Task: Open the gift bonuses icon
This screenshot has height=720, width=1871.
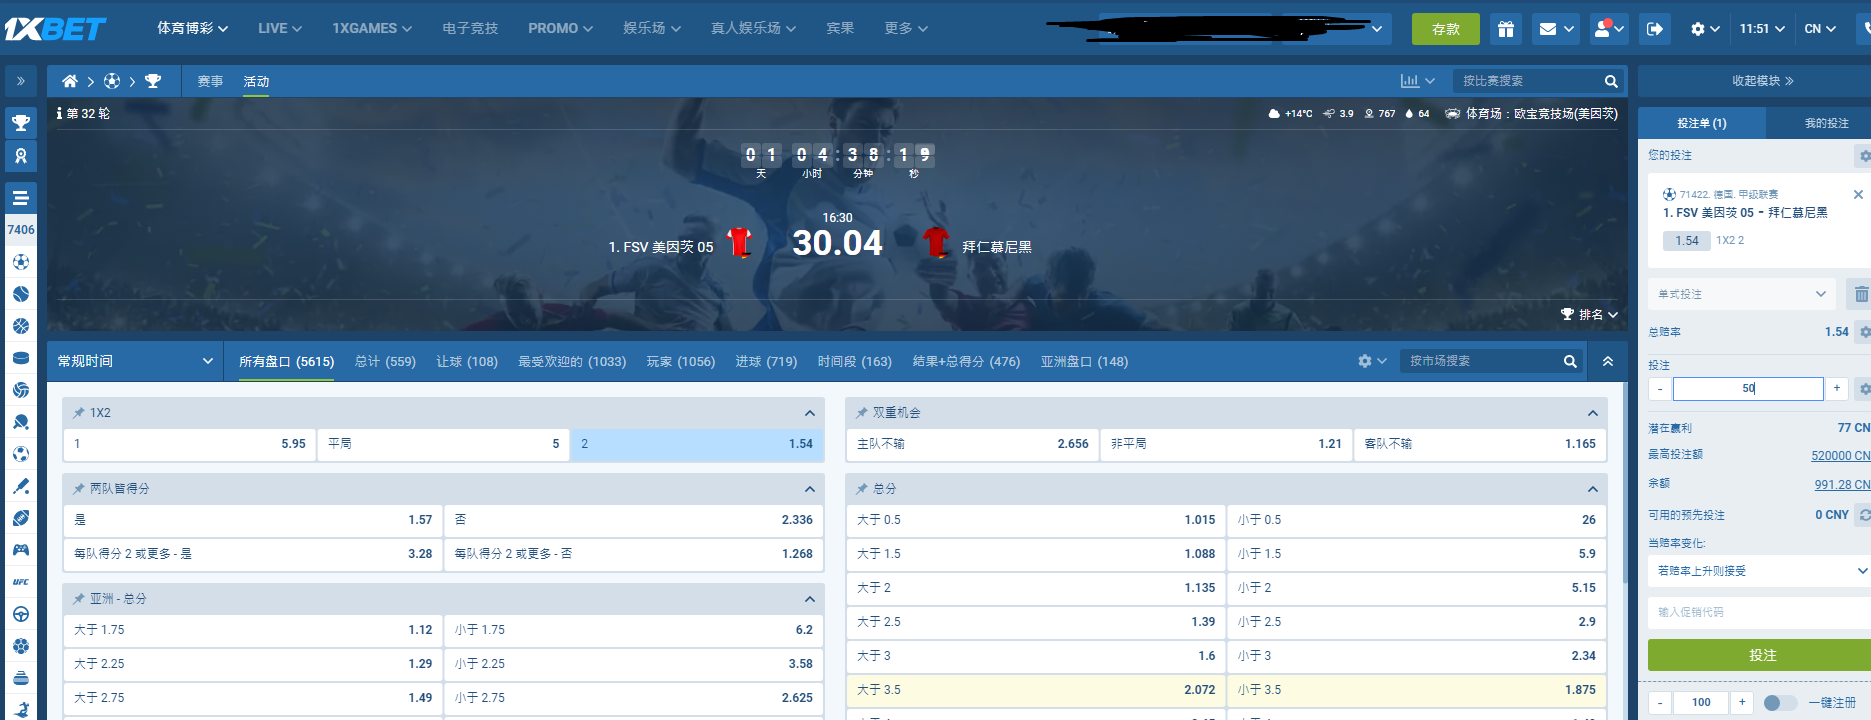Action: point(1505,29)
